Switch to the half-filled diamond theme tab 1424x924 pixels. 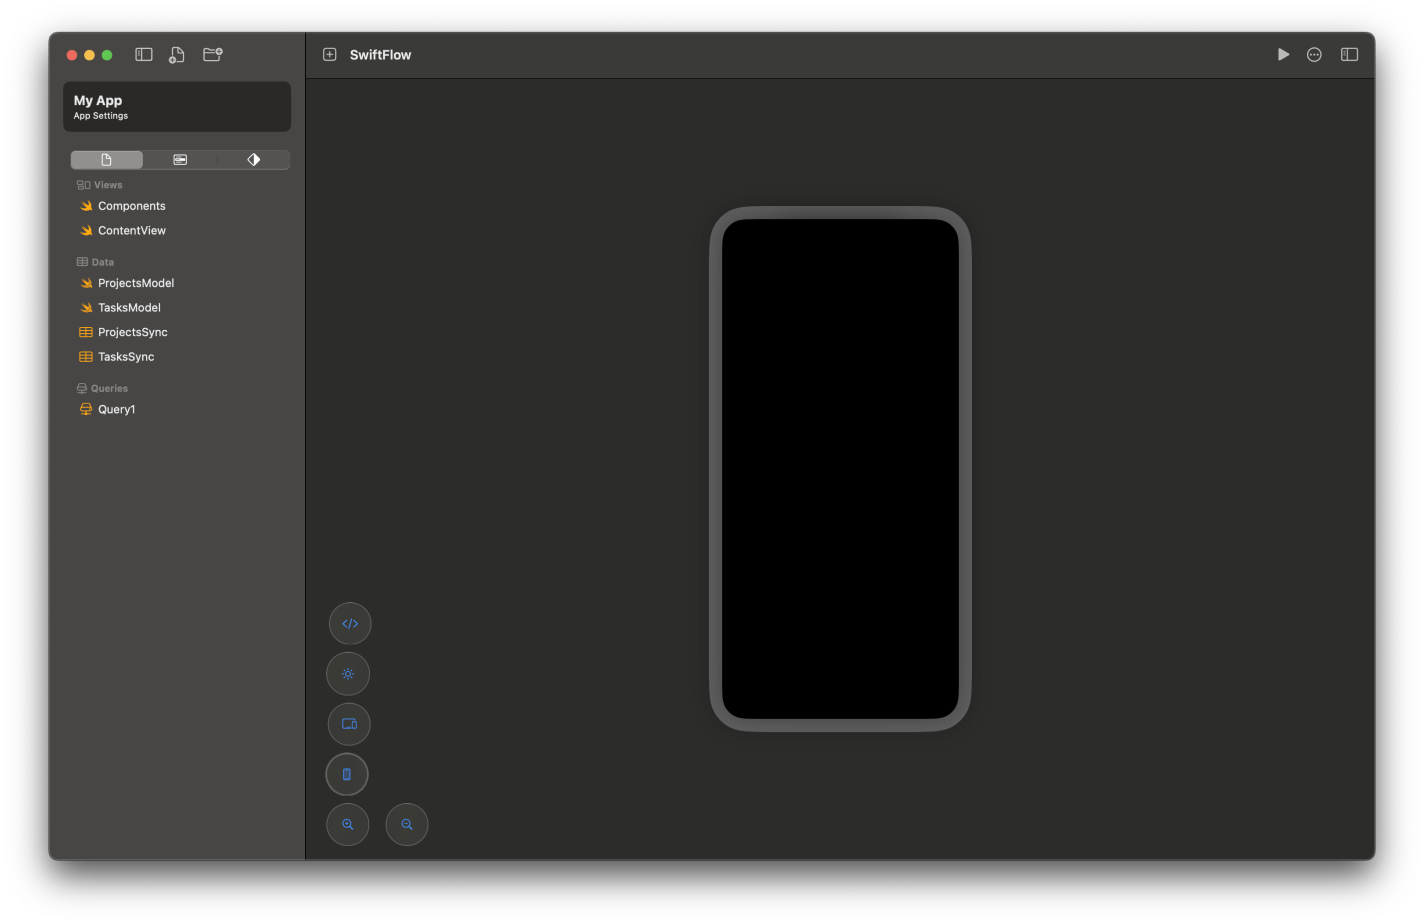(254, 160)
